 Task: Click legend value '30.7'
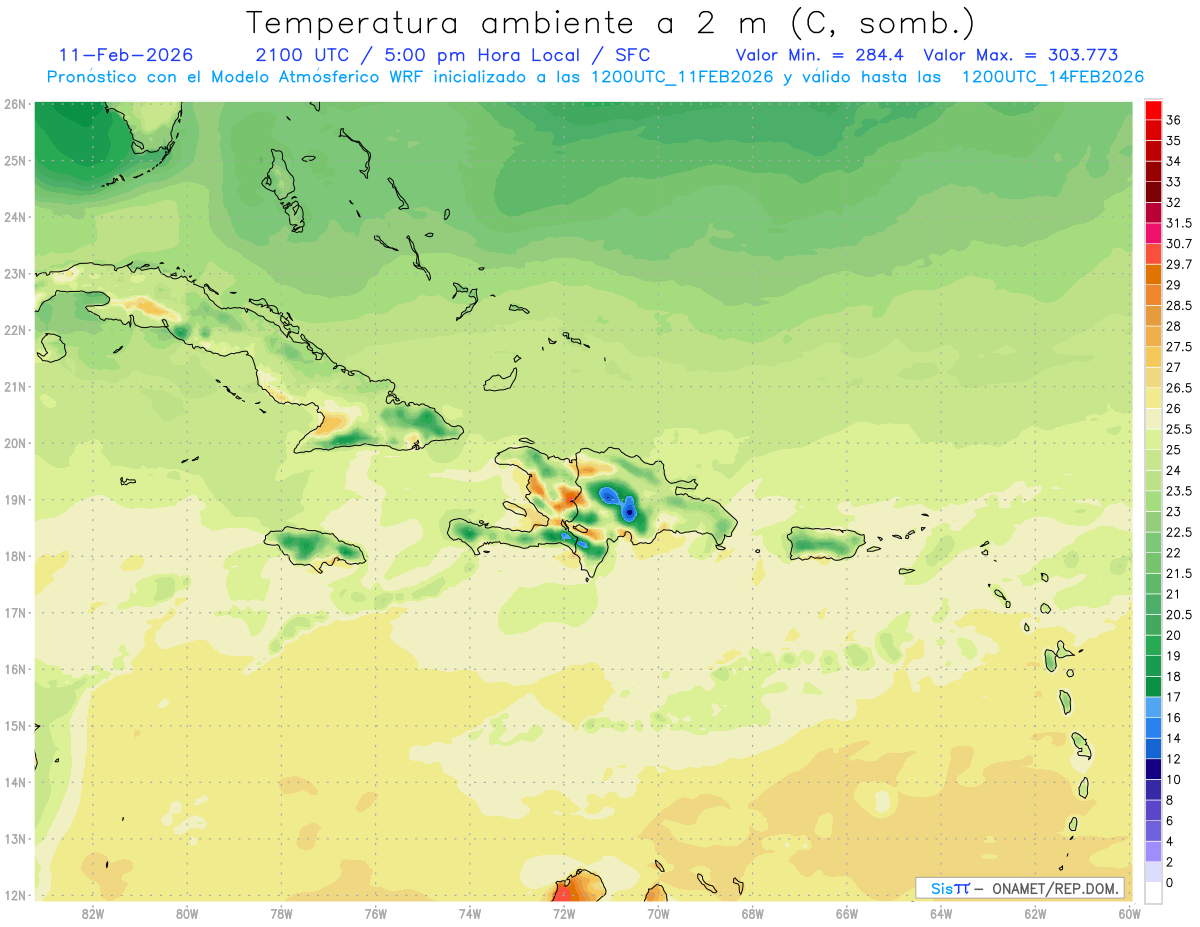(x=1179, y=243)
